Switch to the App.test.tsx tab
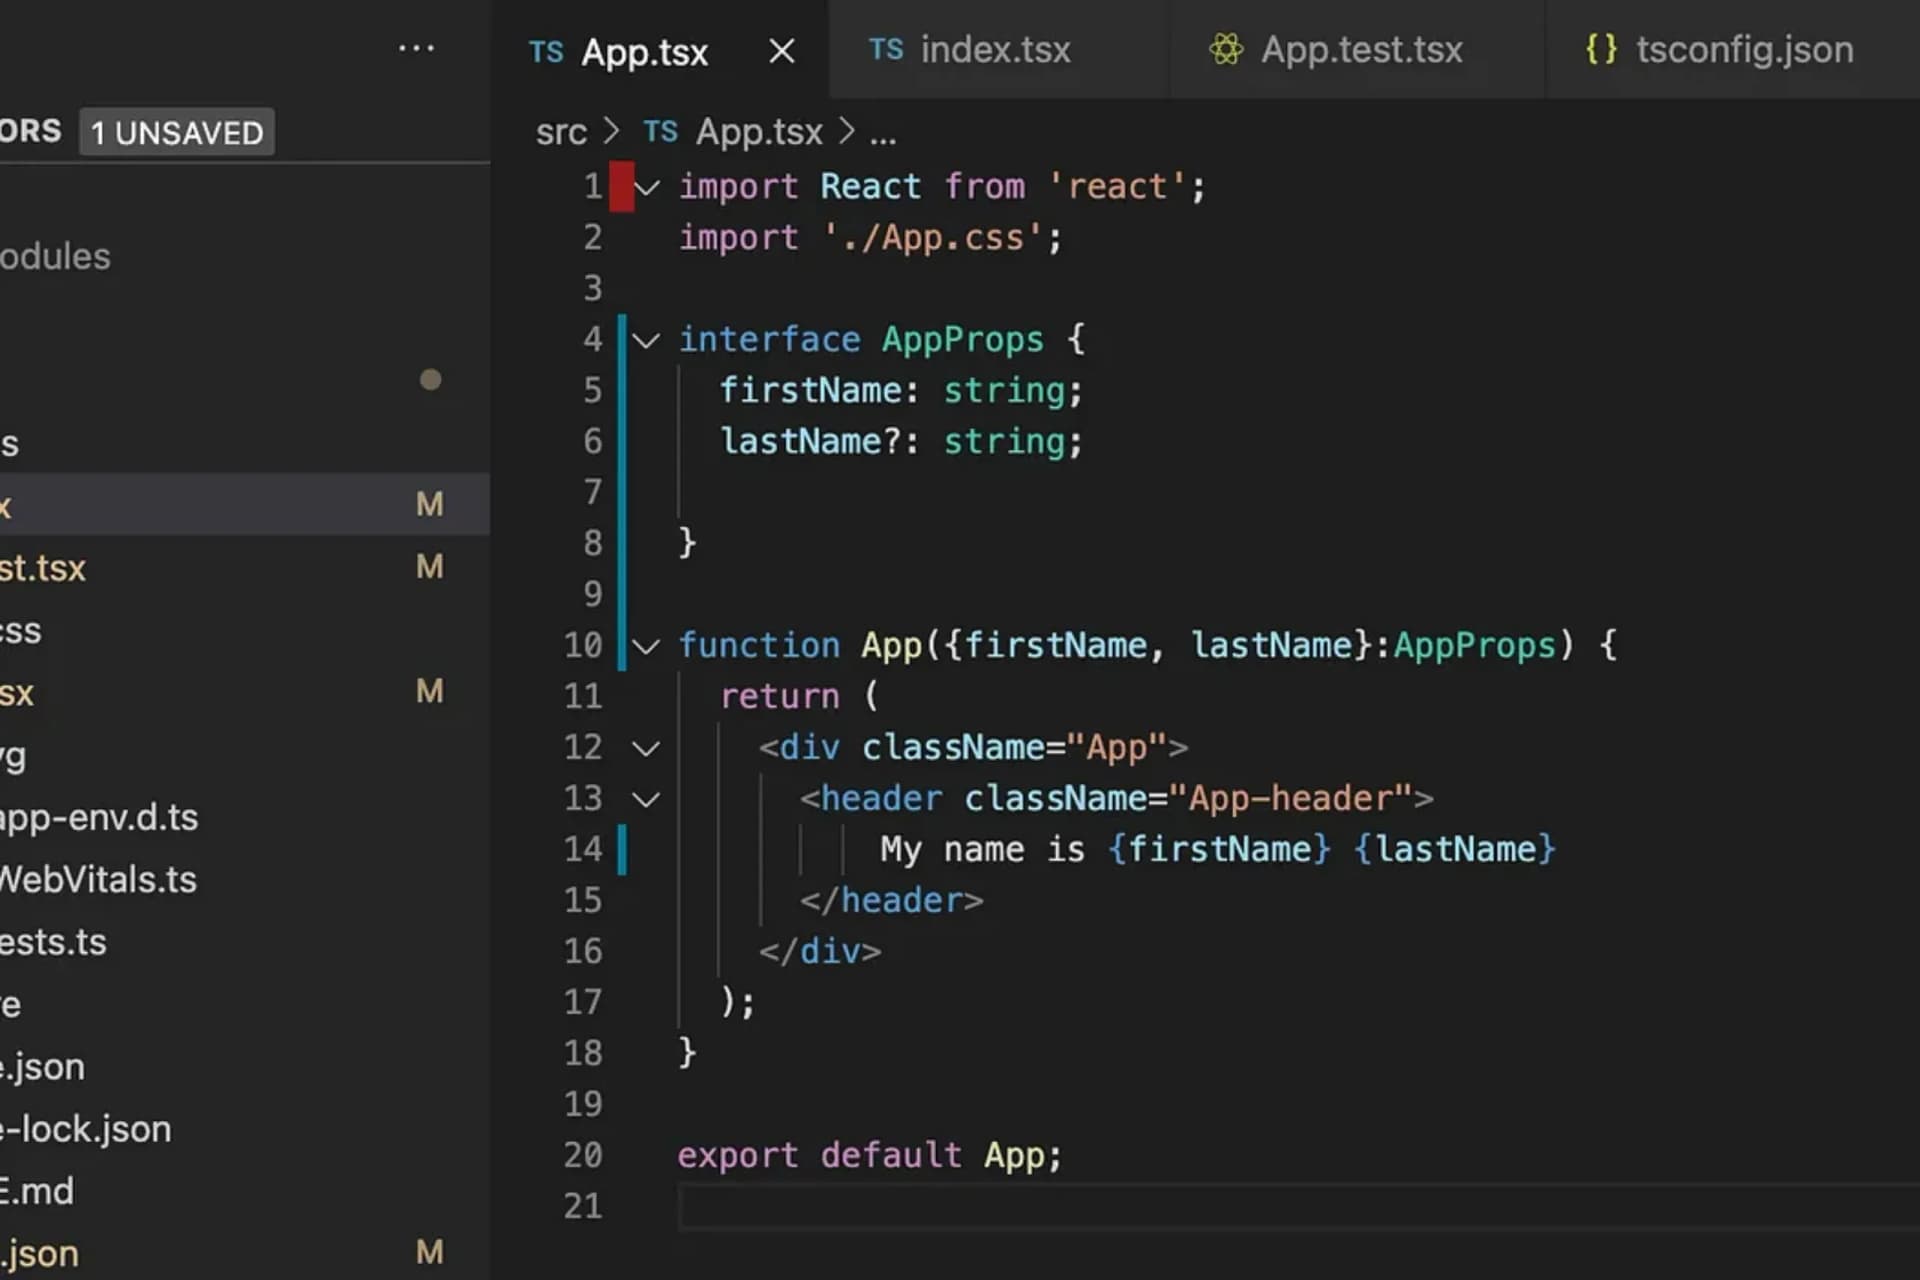 [1360, 50]
